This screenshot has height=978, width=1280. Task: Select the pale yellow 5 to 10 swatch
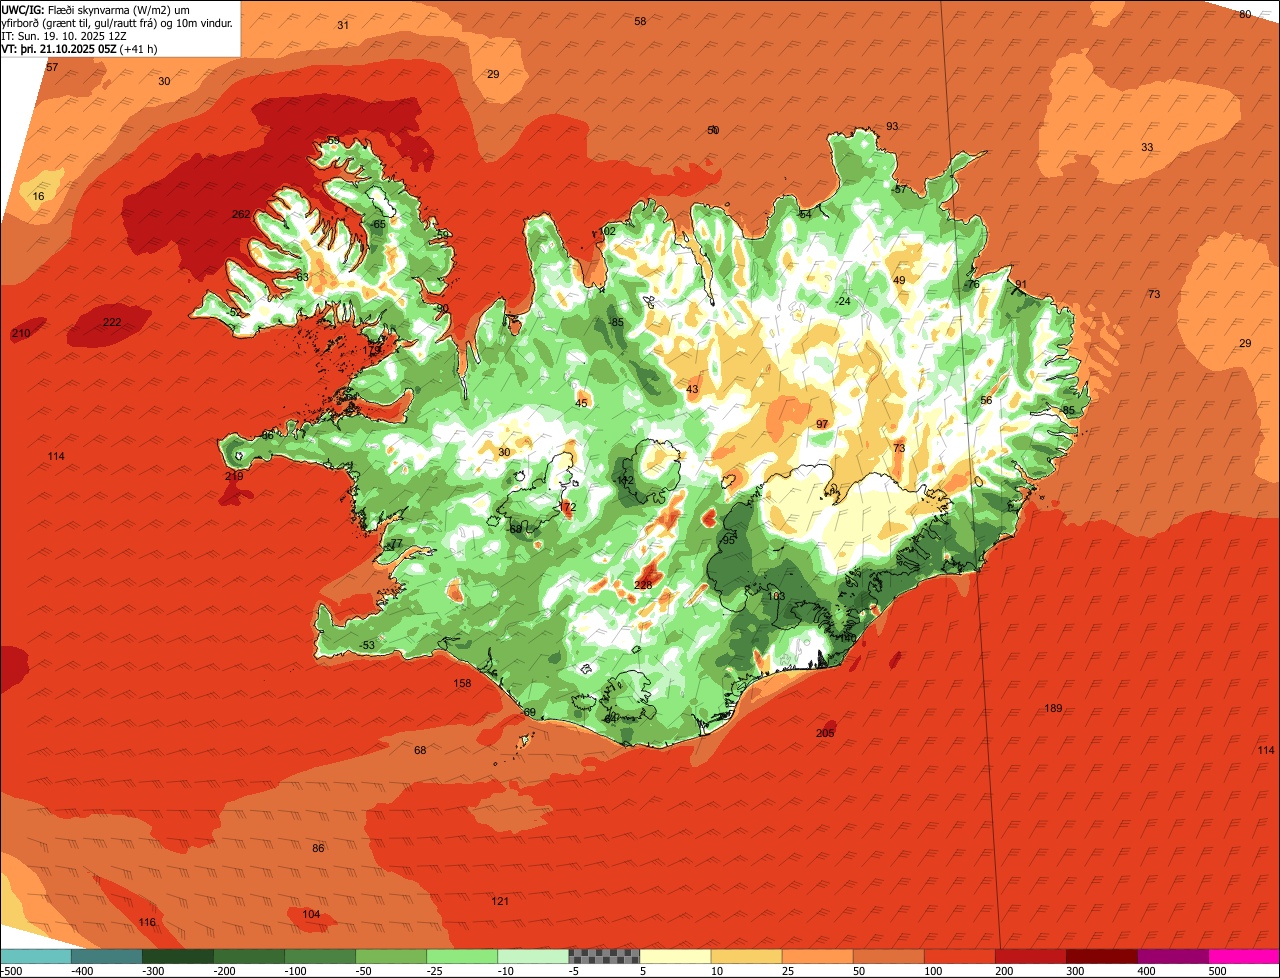[x=675, y=956]
